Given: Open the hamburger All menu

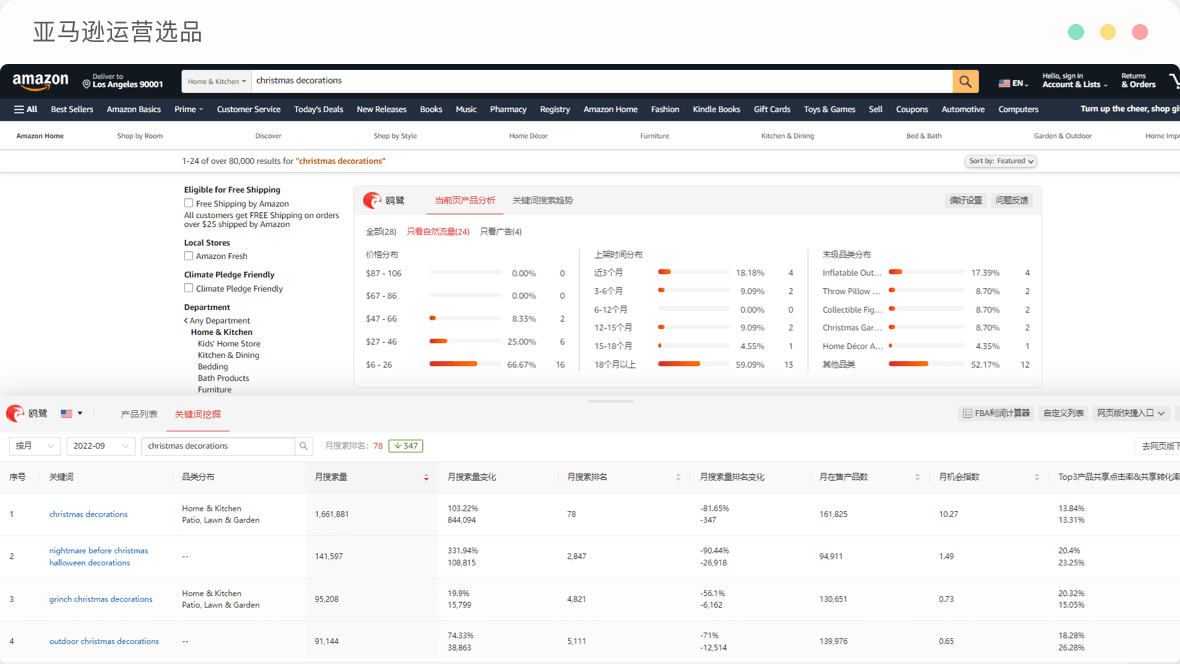Looking at the screenshot, I should pos(26,109).
